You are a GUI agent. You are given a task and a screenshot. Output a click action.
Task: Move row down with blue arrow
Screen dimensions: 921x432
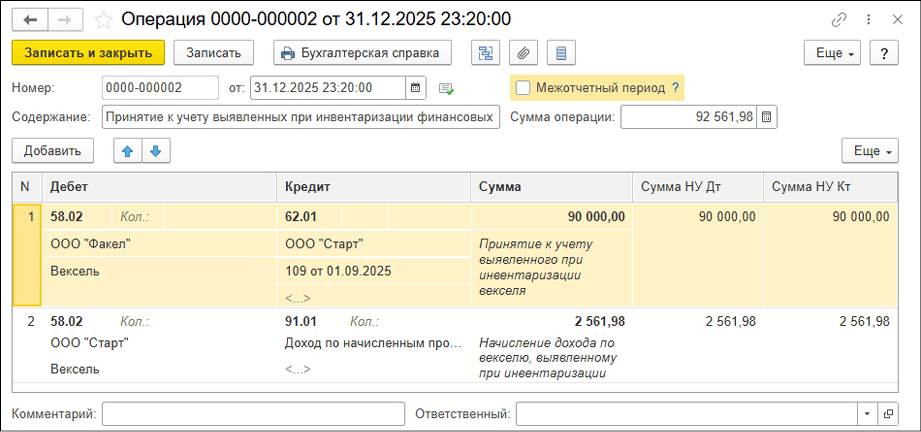pyautogui.click(x=154, y=151)
